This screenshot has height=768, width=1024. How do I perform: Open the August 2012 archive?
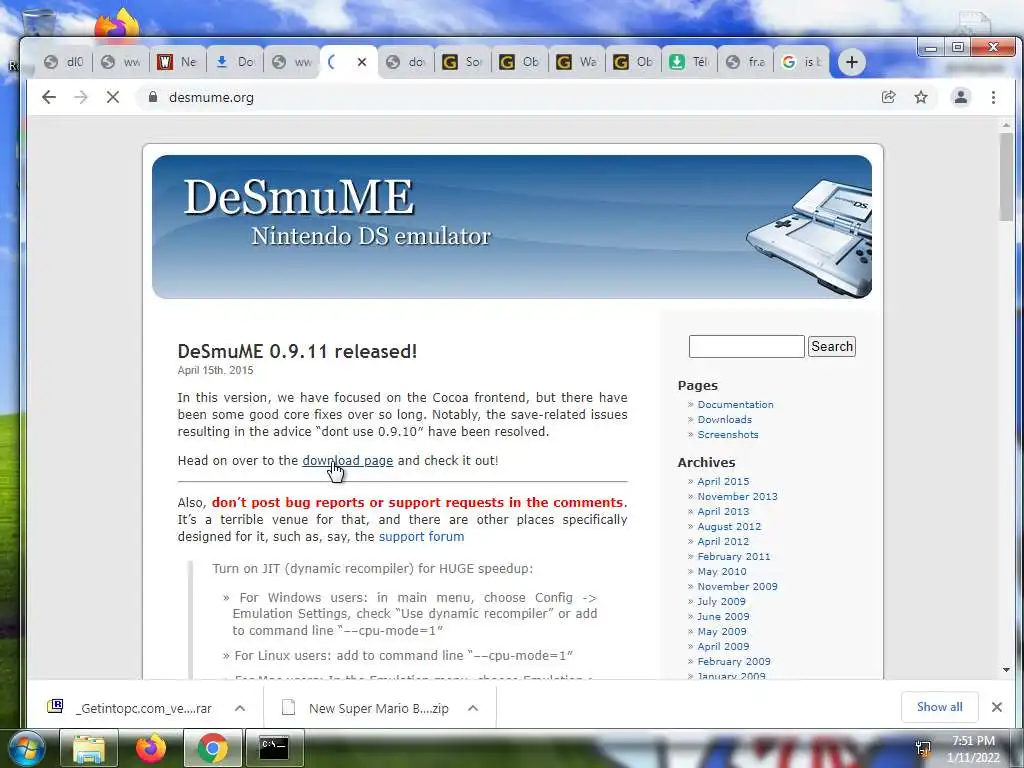(x=729, y=526)
